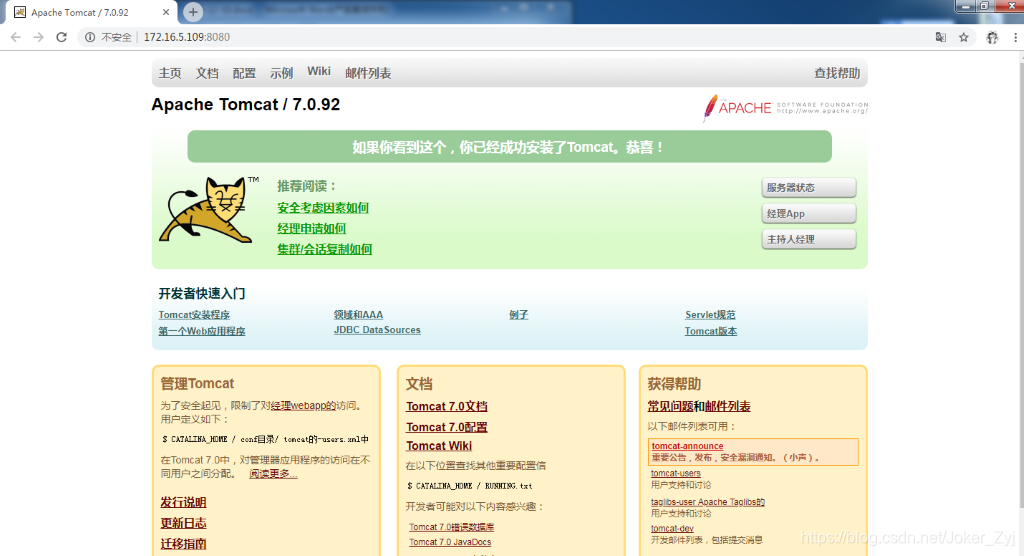Viewport: 1024px width, 556px height.
Task: Open the Wiki nav item
Action: point(319,71)
